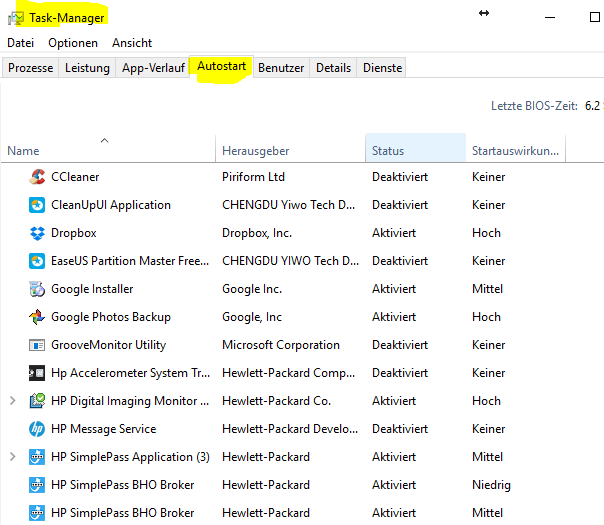Select the CleanUpUI Application entry
The height and width of the screenshot is (525, 604).
(x=111, y=205)
